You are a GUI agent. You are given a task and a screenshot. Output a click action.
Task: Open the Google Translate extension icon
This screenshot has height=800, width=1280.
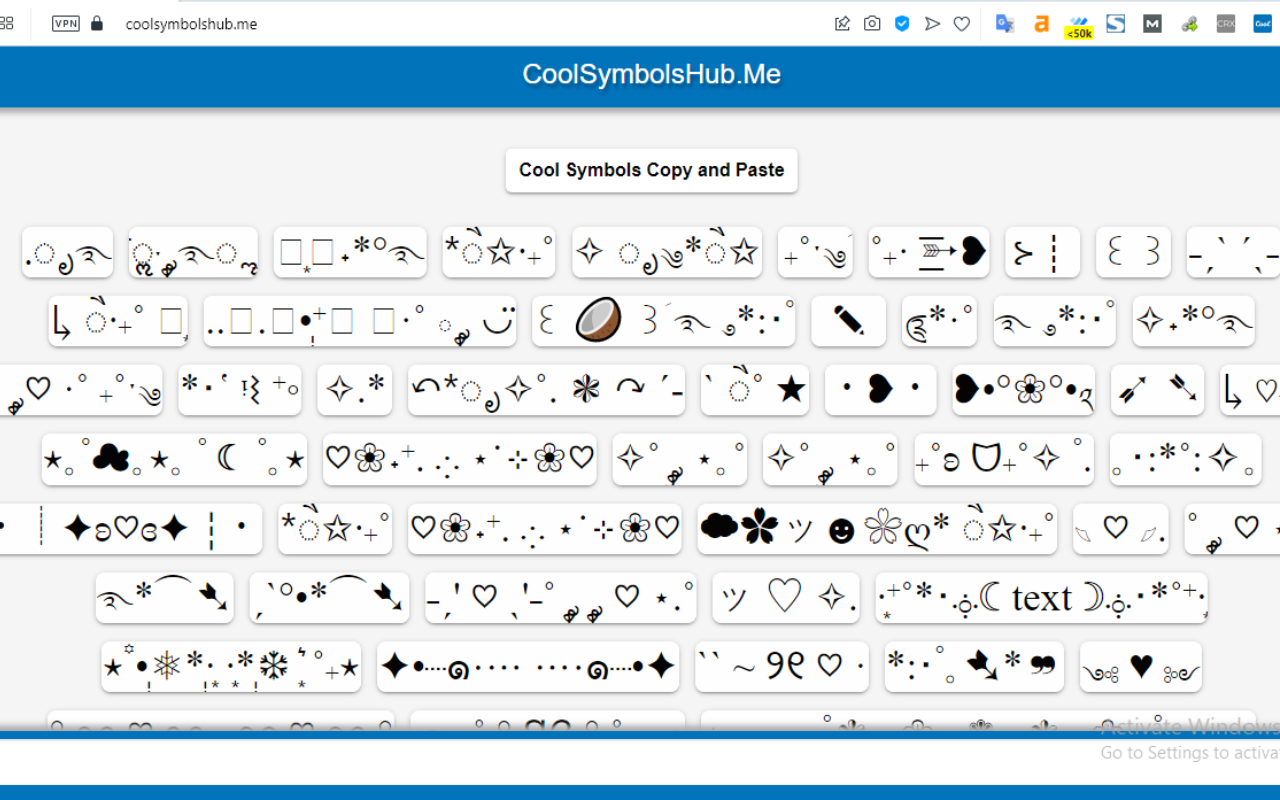[x=1005, y=23]
